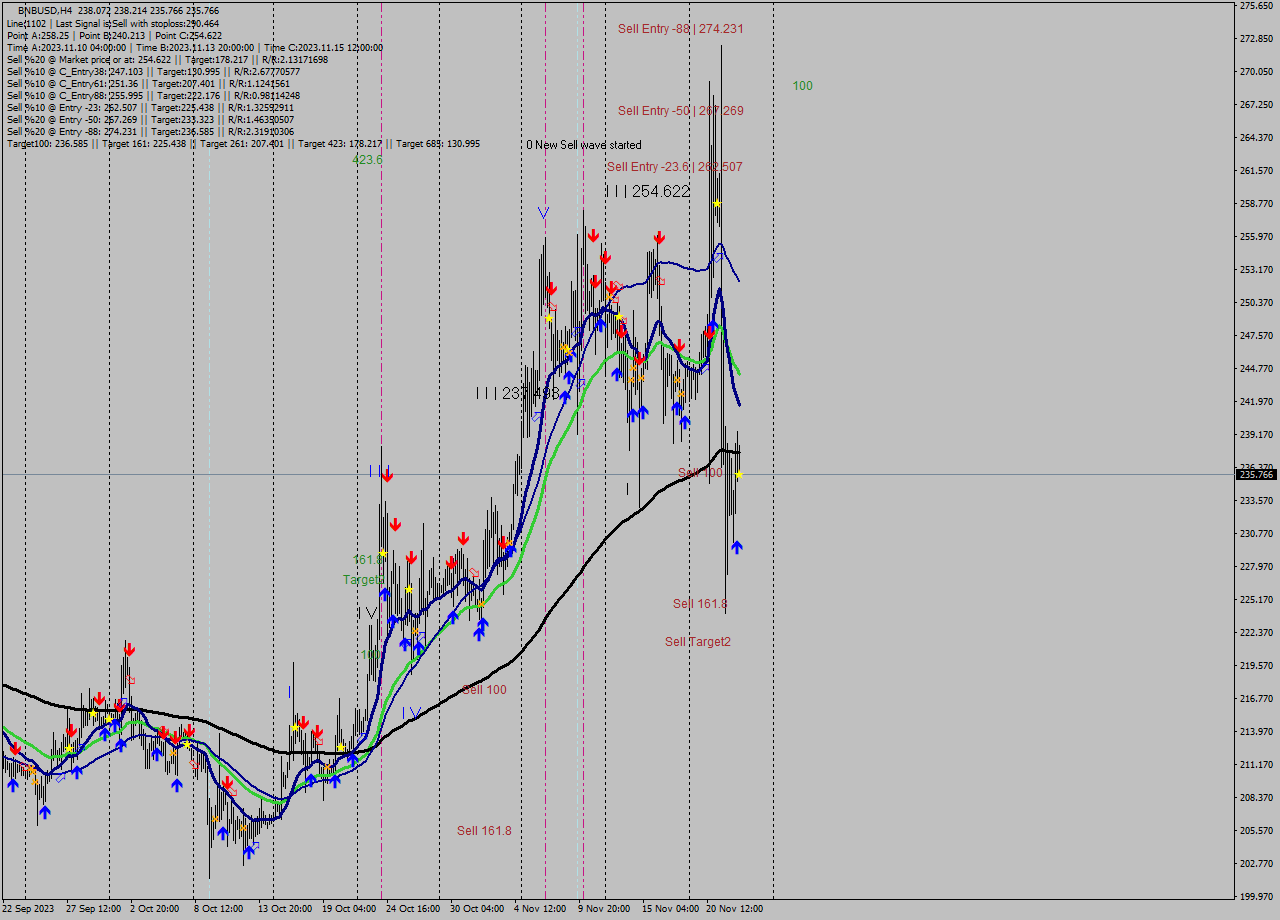This screenshot has height=920, width=1280.
Task: Click the 8 Oct 12:00 time label
Action: pos(218,909)
